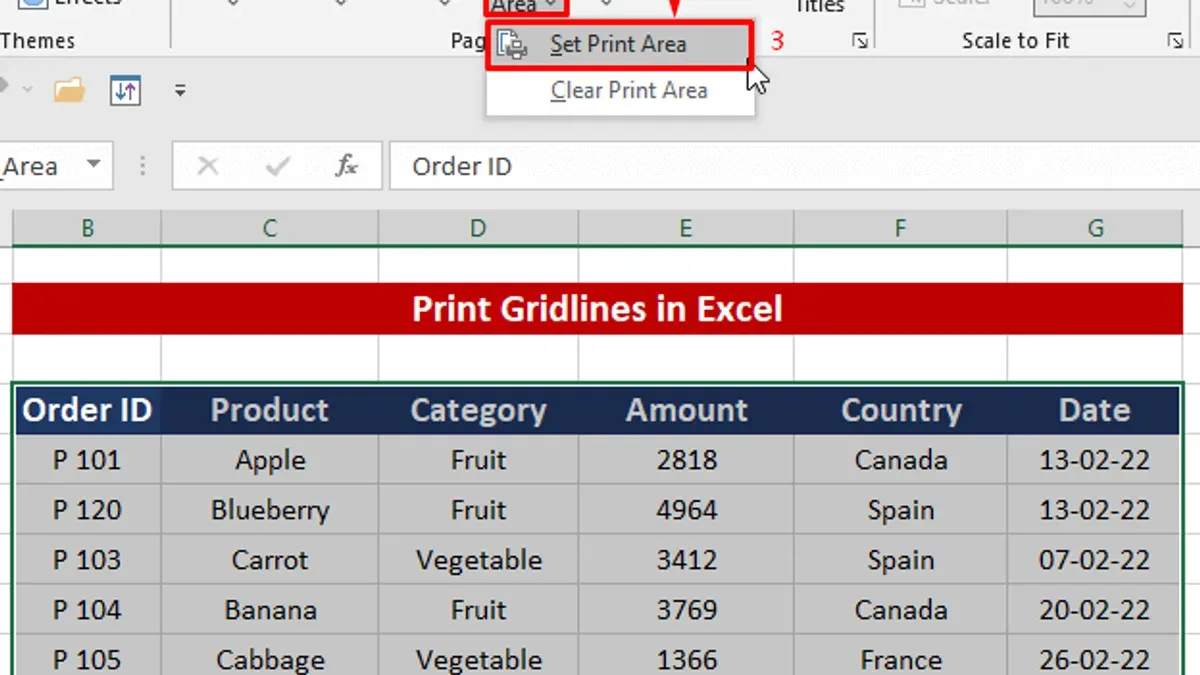Confirm entry with formula bar checkmark icon

(x=277, y=166)
